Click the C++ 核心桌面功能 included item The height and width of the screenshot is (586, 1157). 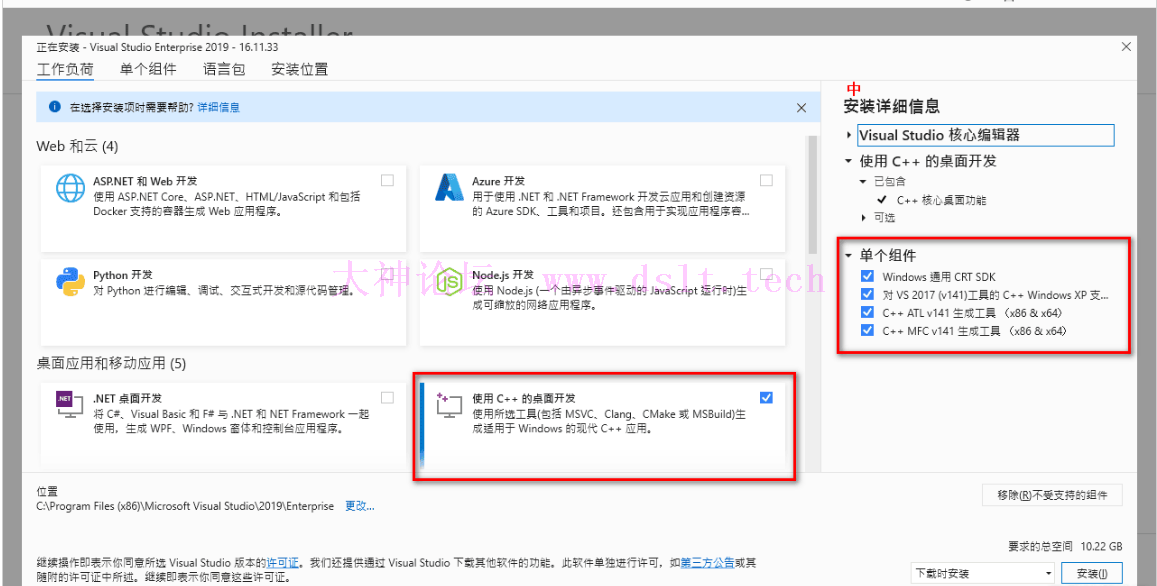coord(942,200)
